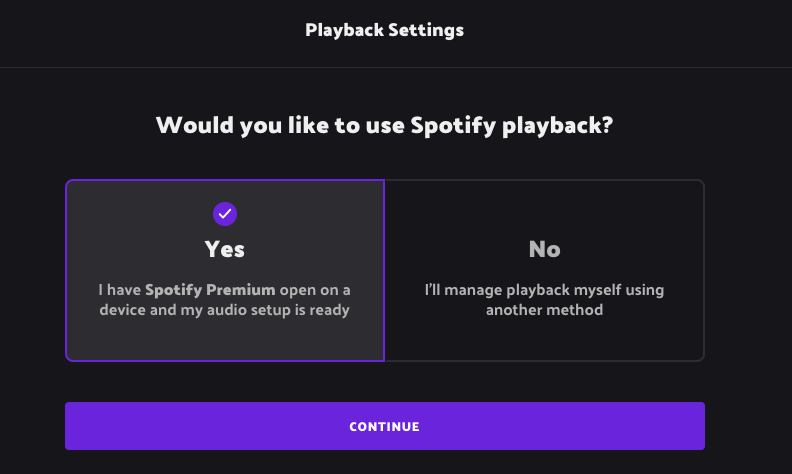Click the 'Would you like to use Spotify playback?' heading

pyautogui.click(x=384, y=125)
